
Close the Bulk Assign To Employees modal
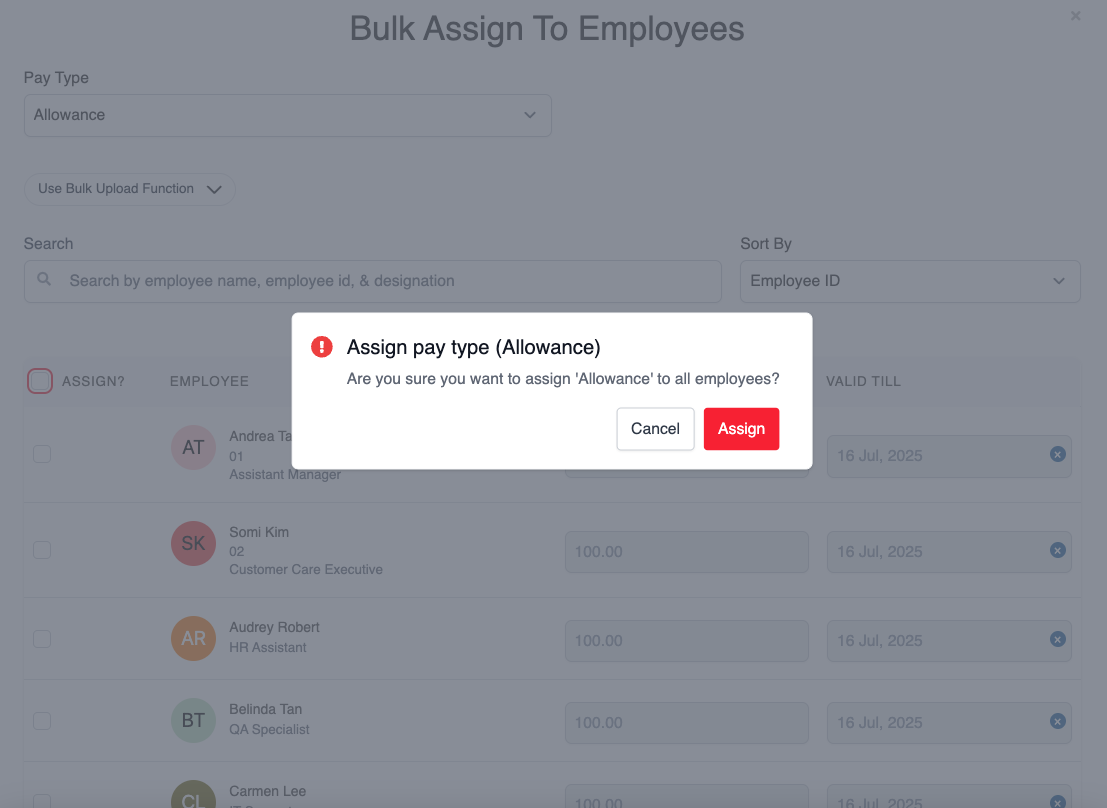click(x=1075, y=16)
